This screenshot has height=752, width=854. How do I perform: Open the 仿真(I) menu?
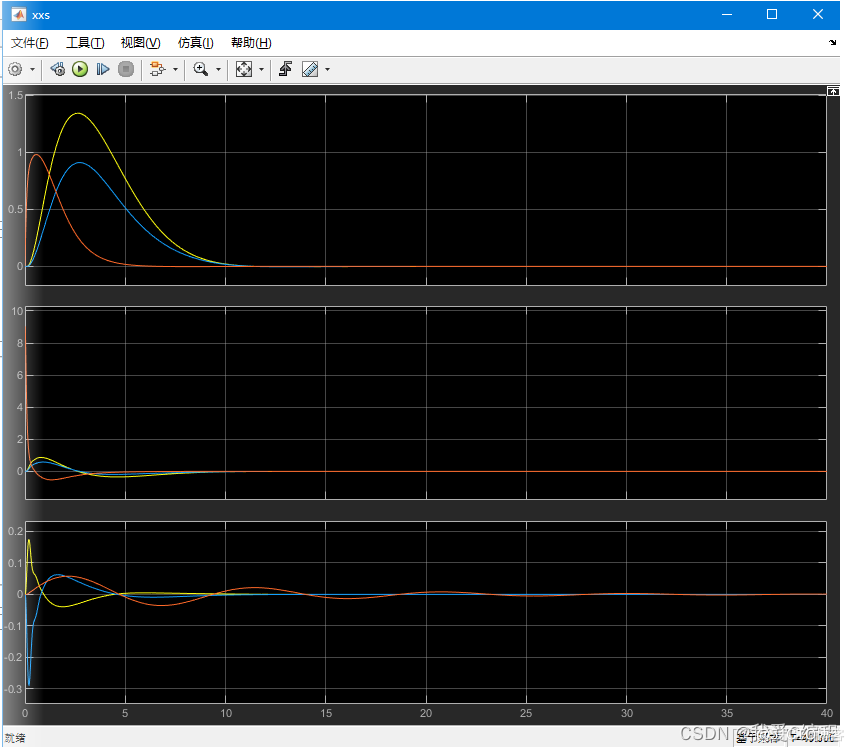click(x=196, y=43)
